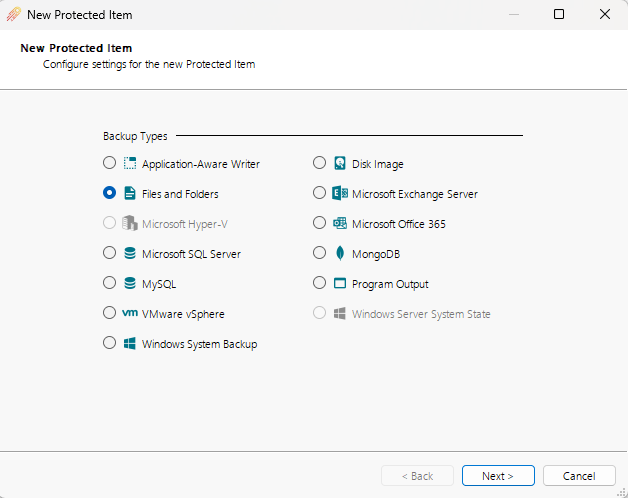The height and width of the screenshot is (498, 628).
Task: Click the Microsoft Exchange Server icon
Action: tap(340, 194)
